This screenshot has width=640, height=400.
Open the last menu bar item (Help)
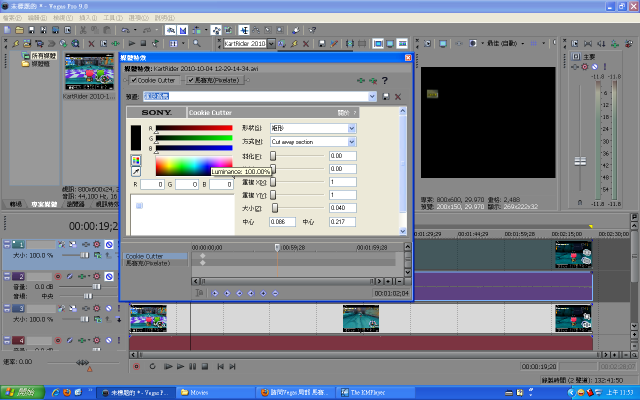[164, 18]
